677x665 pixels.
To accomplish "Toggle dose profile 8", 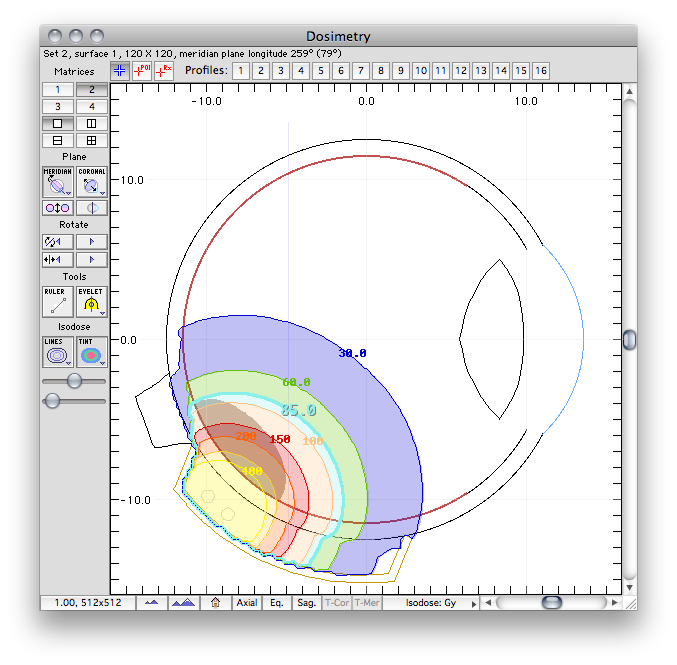I will (x=381, y=71).
